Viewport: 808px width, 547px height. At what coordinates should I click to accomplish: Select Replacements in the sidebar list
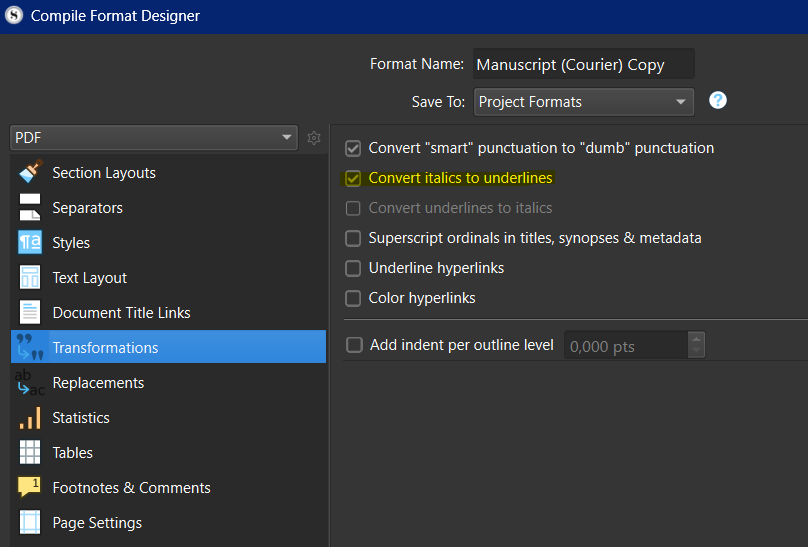click(98, 382)
